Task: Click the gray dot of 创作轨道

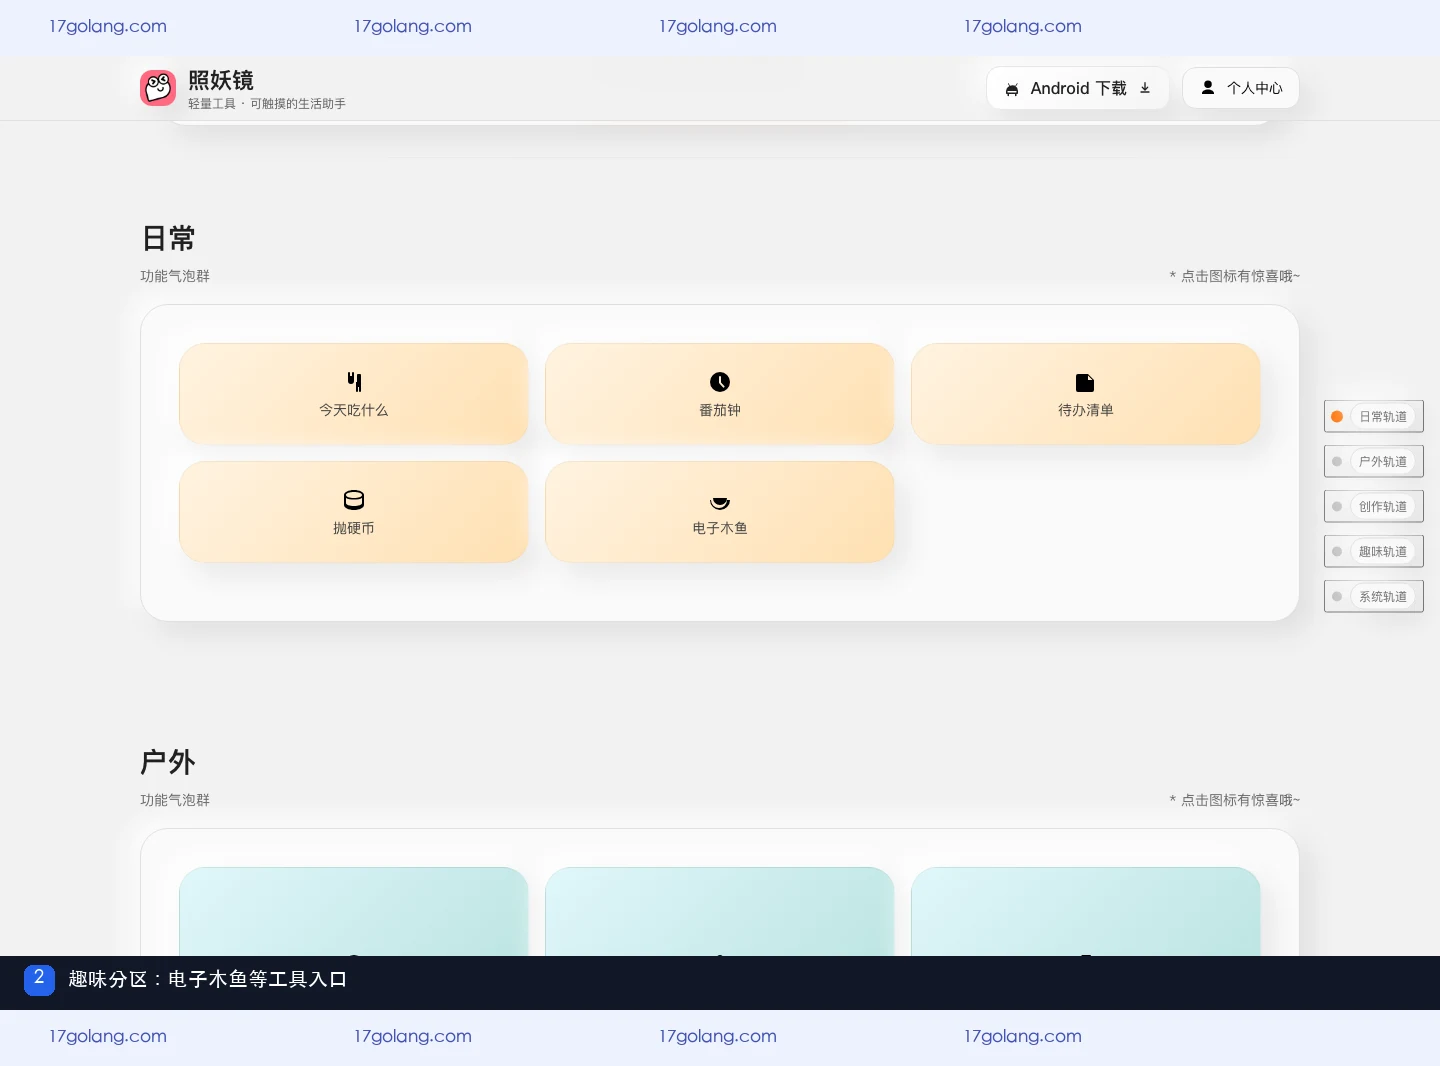Action: [x=1337, y=506]
